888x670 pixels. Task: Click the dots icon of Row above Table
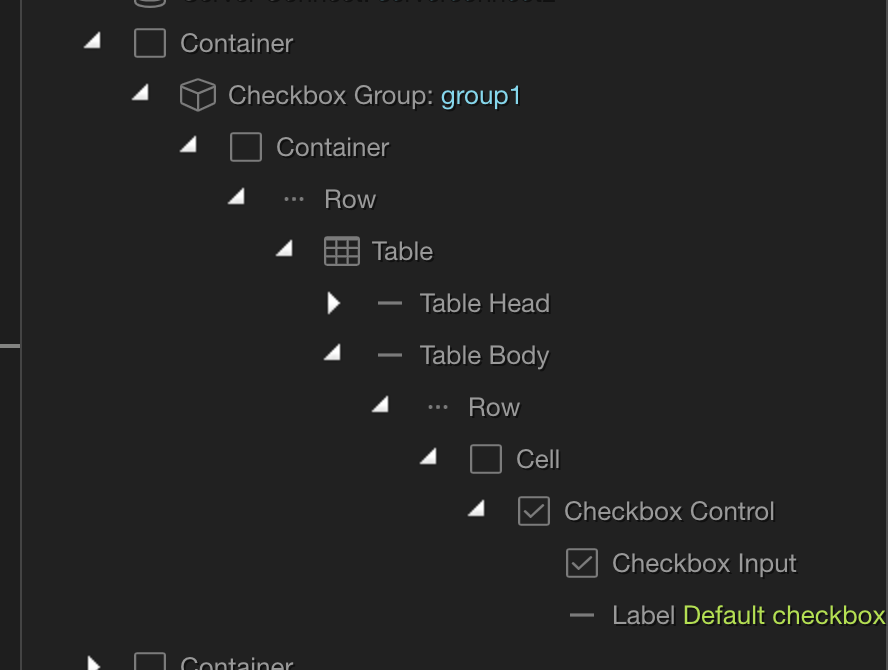(294, 199)
